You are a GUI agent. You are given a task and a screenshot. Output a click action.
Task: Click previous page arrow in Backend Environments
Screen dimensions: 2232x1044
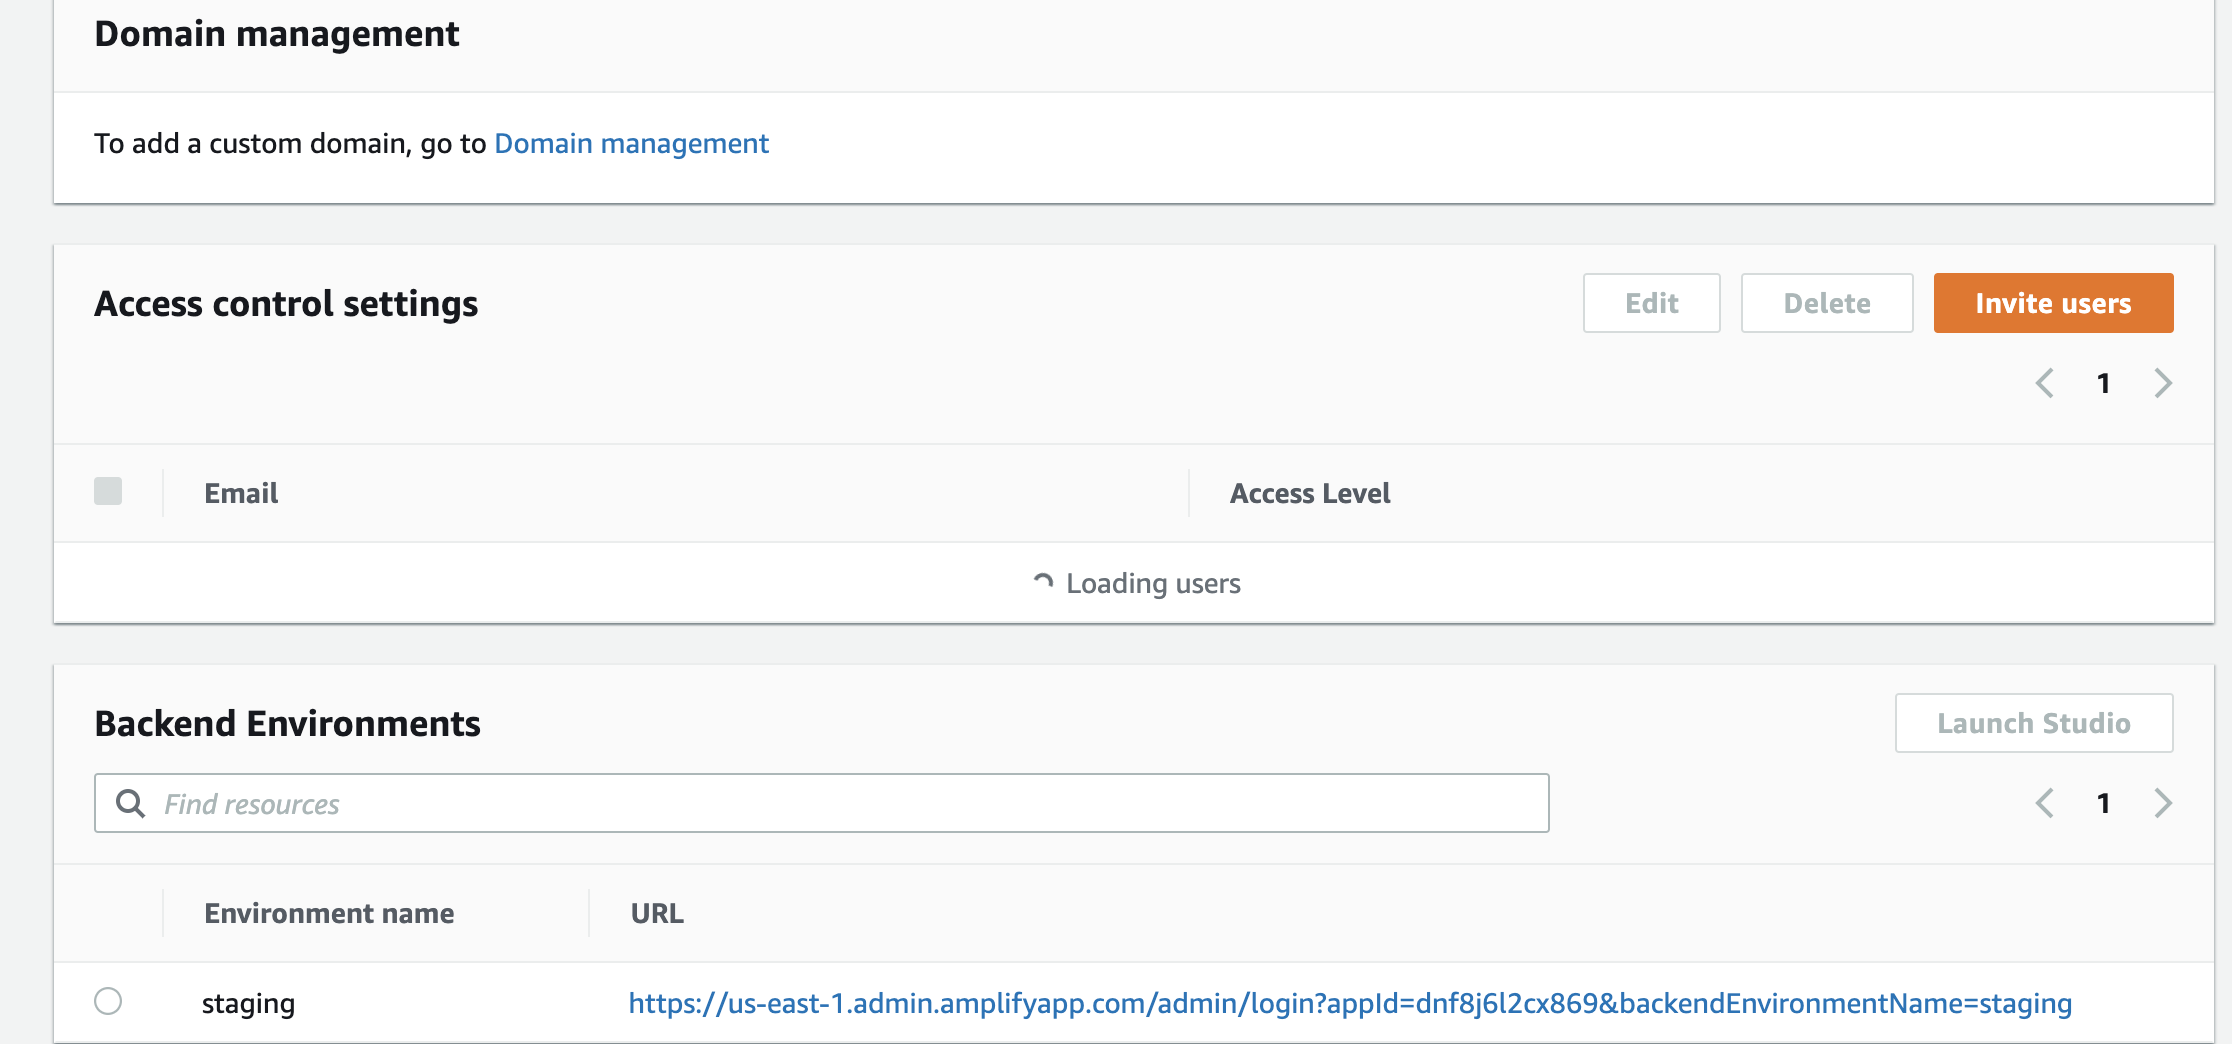[x=2044, y=803]
